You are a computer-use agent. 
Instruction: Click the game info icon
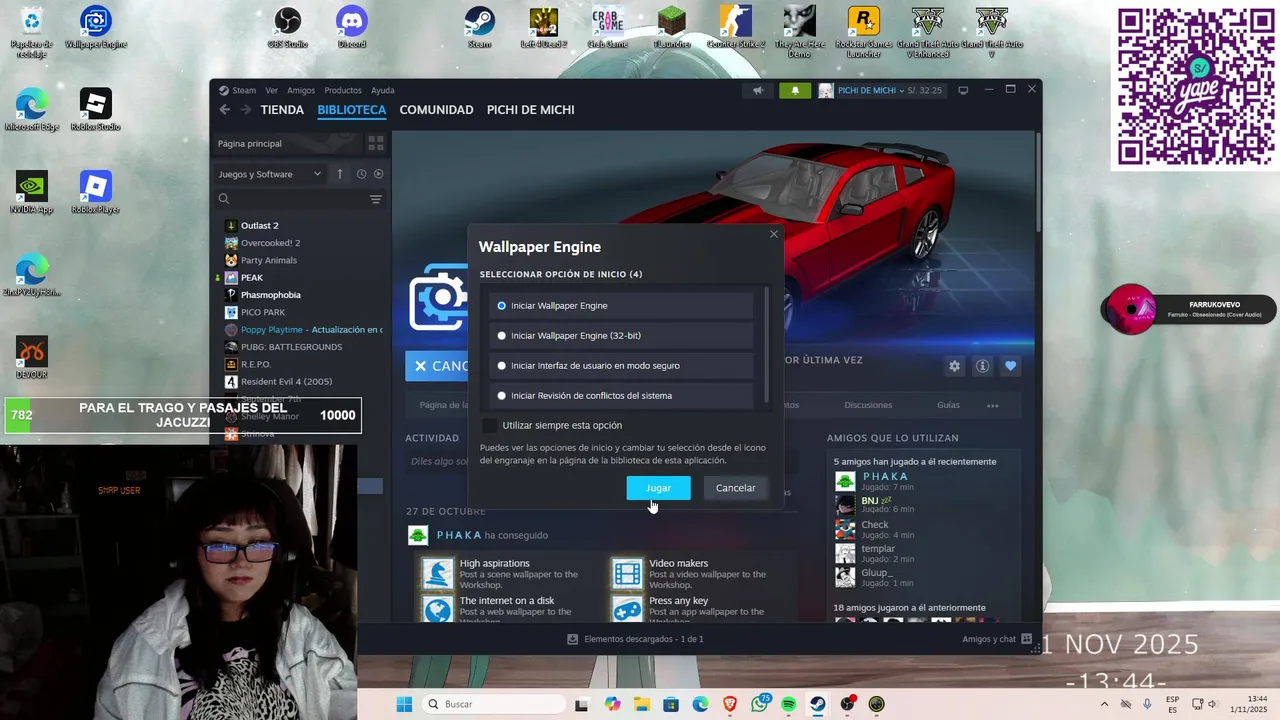[982, 366]
